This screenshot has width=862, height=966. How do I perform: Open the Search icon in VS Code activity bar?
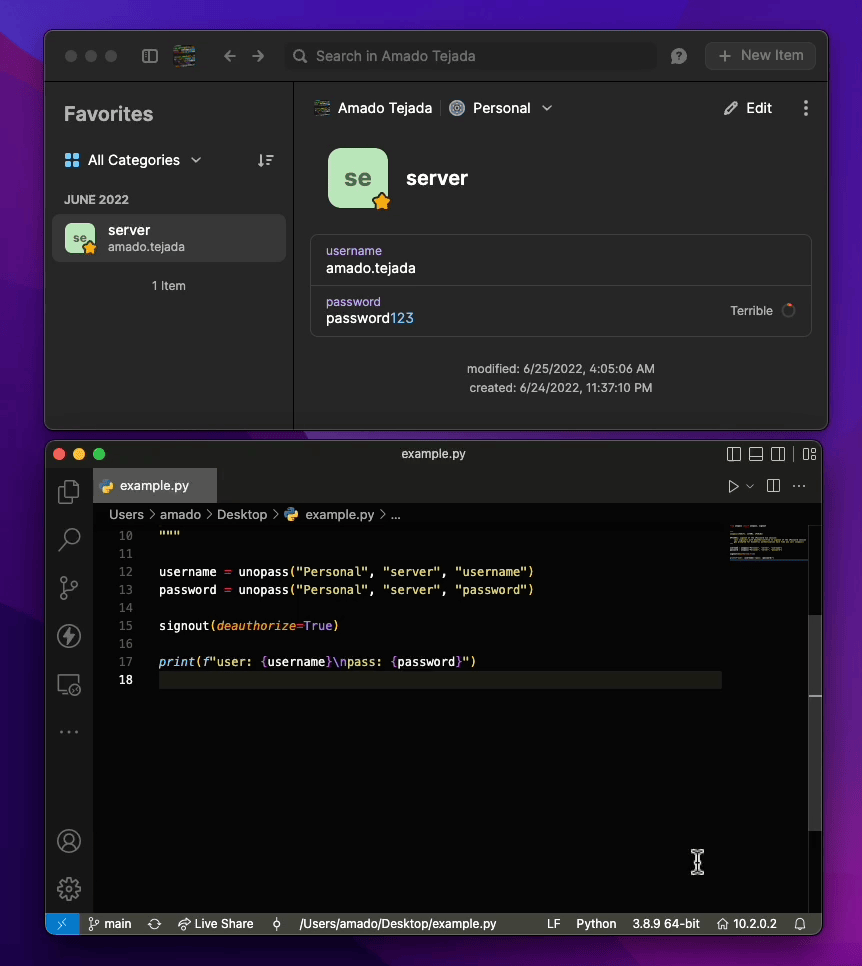pos(69,540)
